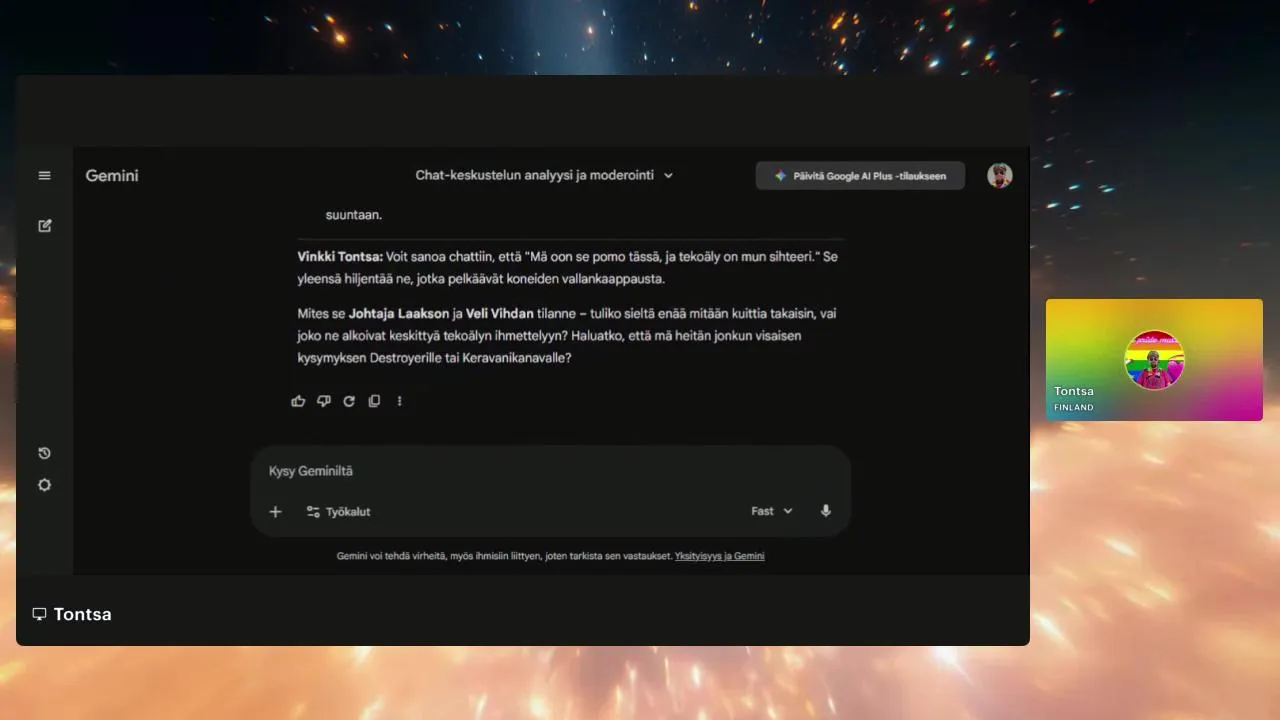Add attachment with the plus icon
The width and height of the screenshot is (1280, 720).
(275, 511)
